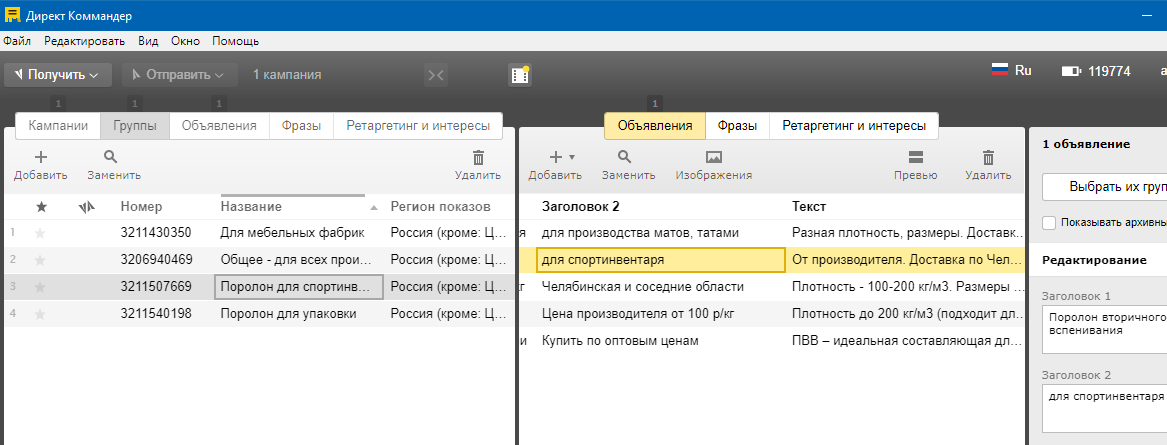Sort groups by the 'Название' column header

251,206
